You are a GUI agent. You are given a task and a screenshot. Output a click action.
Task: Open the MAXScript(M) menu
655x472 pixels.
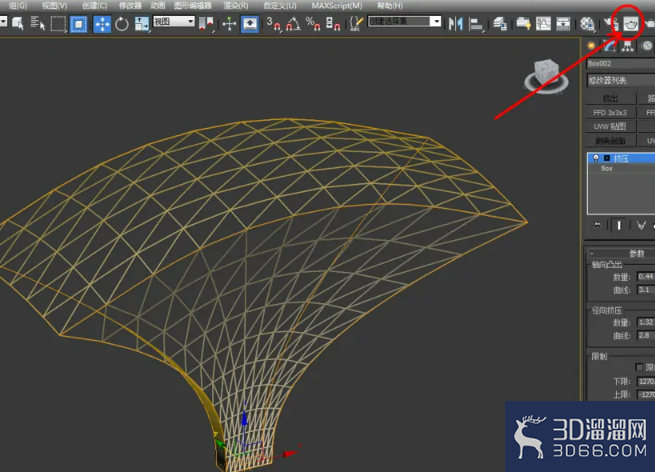pyautogui.click(x=337, y=5)
